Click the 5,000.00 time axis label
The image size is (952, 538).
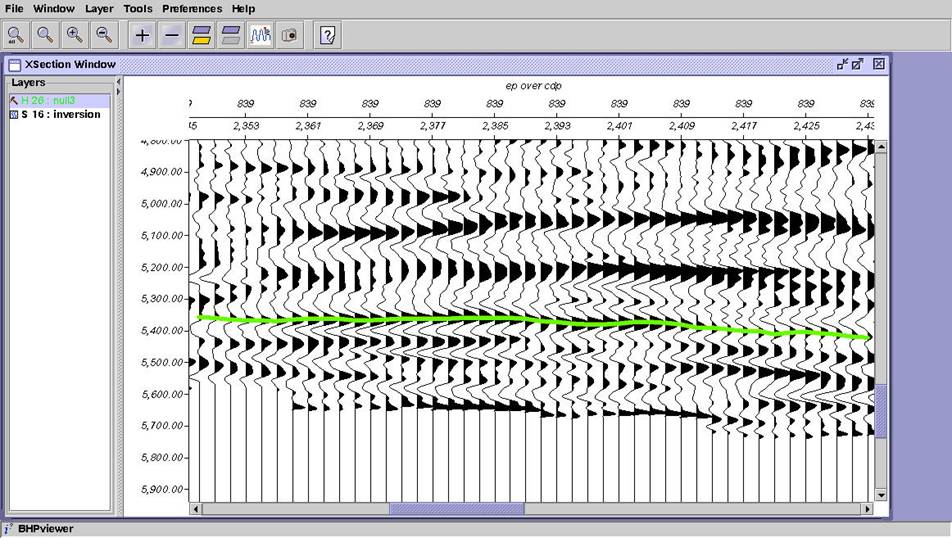162,204
